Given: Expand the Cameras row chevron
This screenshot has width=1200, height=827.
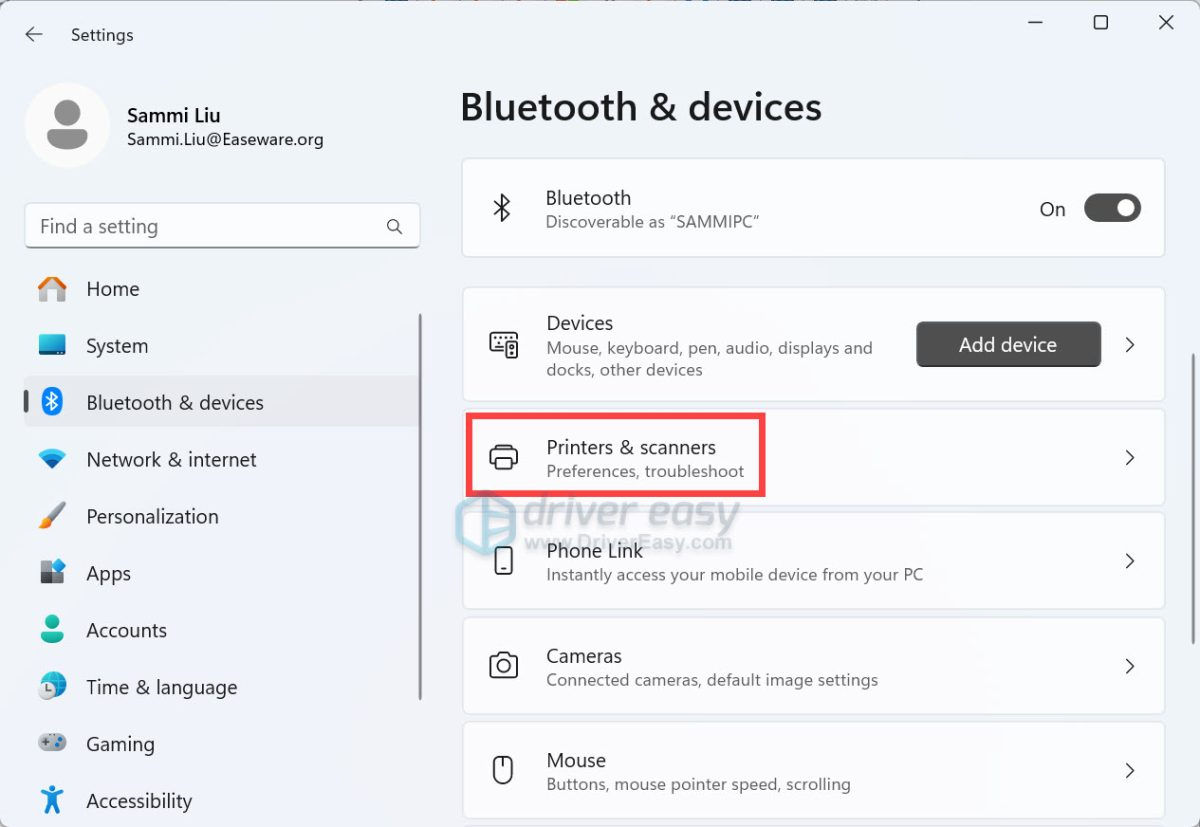Looking at the screenshot, I should 1130,666.
